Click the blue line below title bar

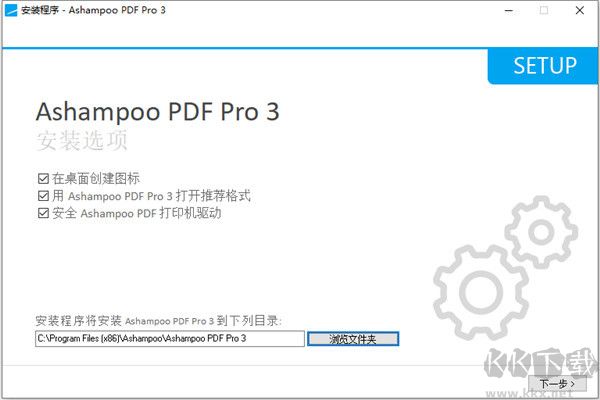tap(245, 48)
